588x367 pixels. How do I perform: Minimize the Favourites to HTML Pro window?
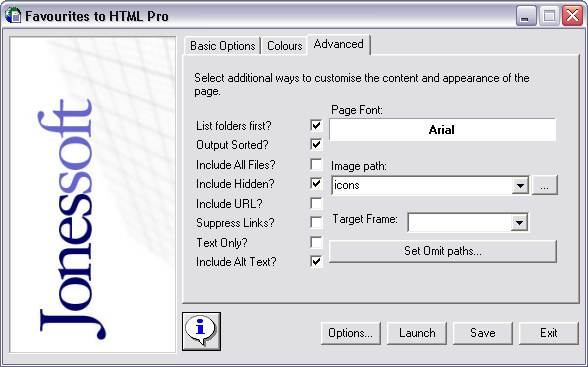526,16
